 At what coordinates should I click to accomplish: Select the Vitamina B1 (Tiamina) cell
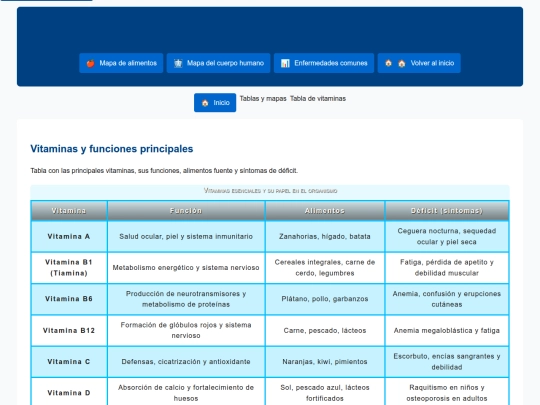click(69, 268)
